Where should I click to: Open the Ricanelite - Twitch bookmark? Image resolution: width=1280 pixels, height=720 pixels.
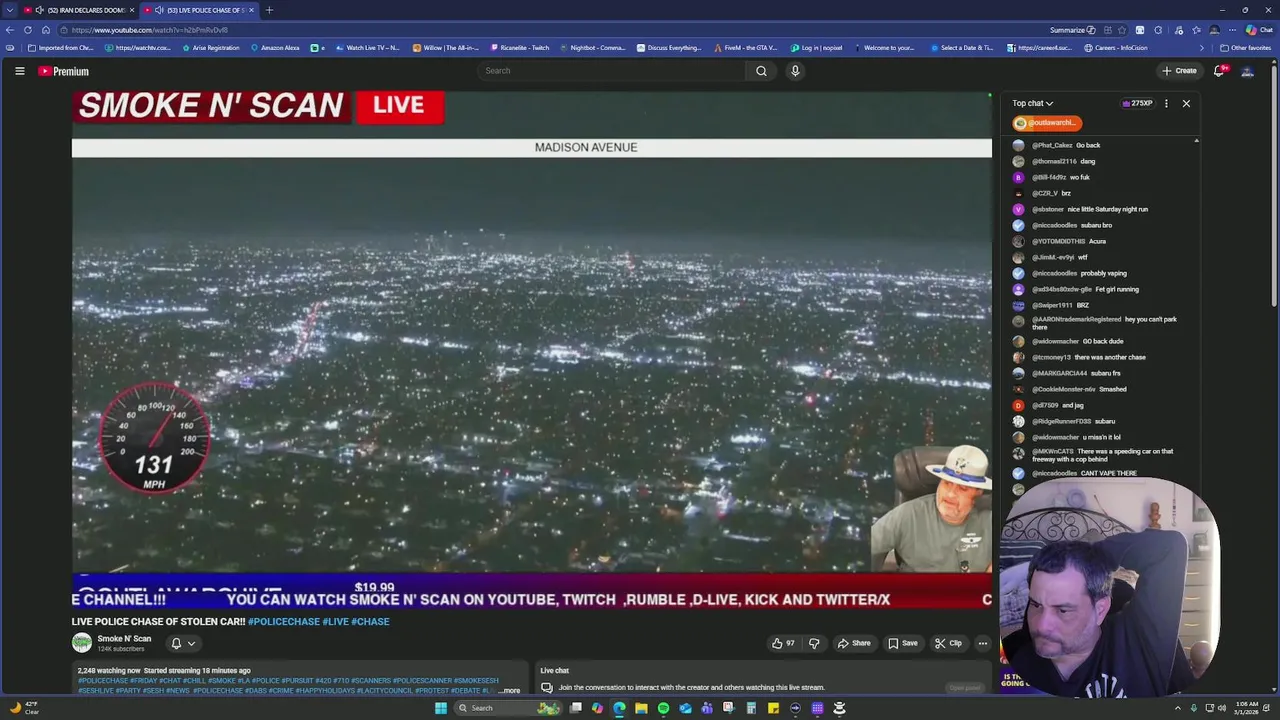520,48
